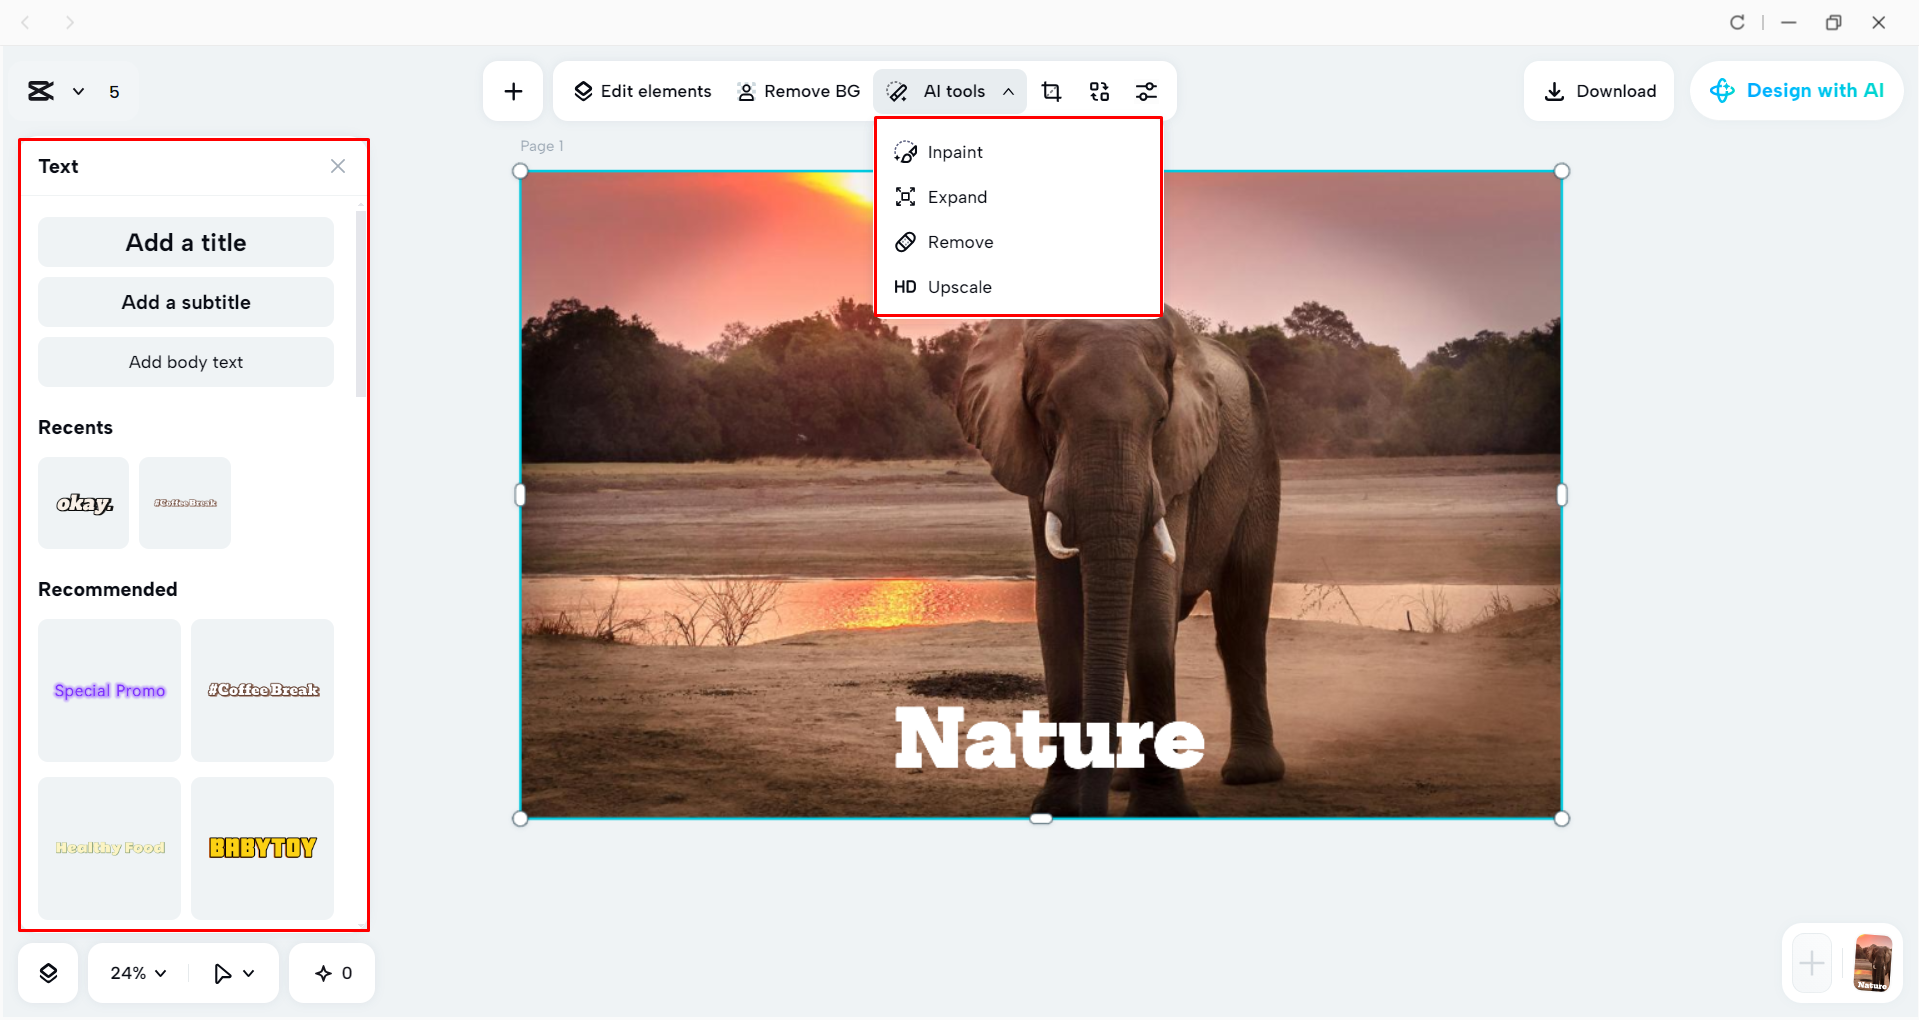Select Inpaint from the AI tools menu
This screenshot has height=1020, width=1919.
(x=955, y=152)
